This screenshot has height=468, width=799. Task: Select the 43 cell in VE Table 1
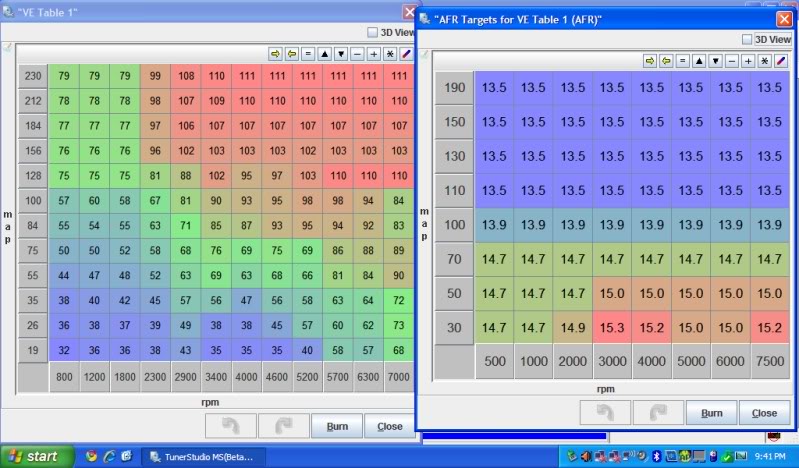pyautogui.click(x=185, y=350)
